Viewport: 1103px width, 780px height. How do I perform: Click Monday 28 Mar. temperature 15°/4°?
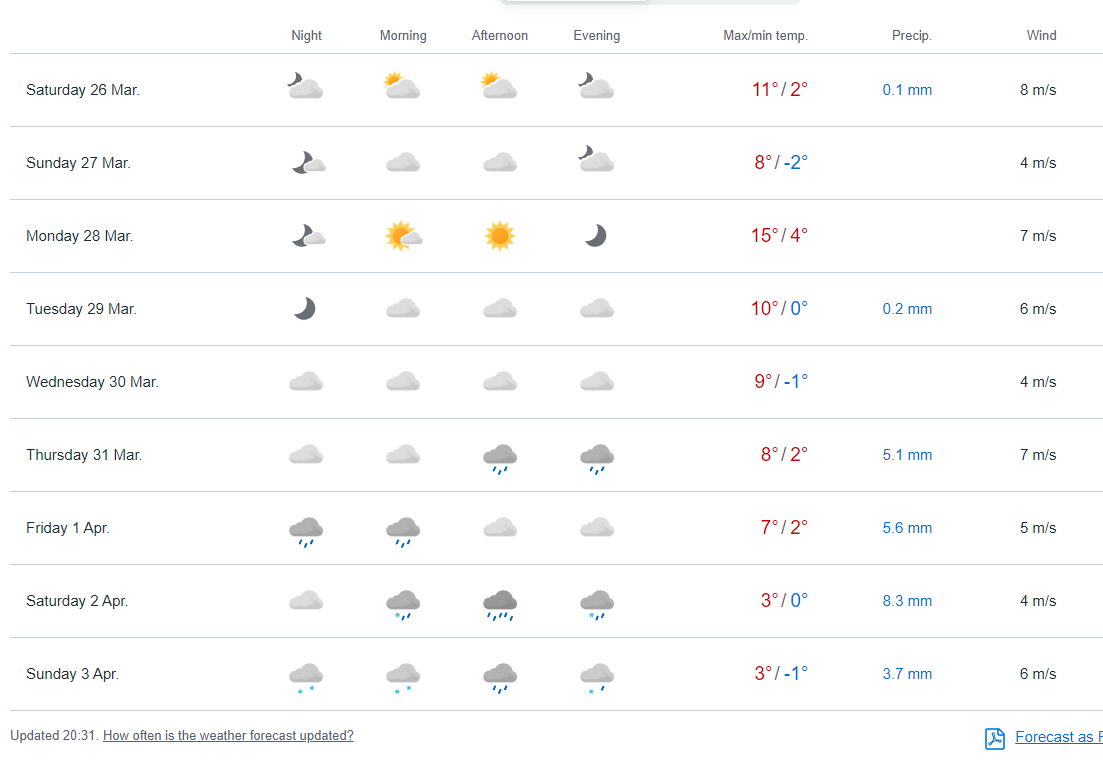click(779, 236)
